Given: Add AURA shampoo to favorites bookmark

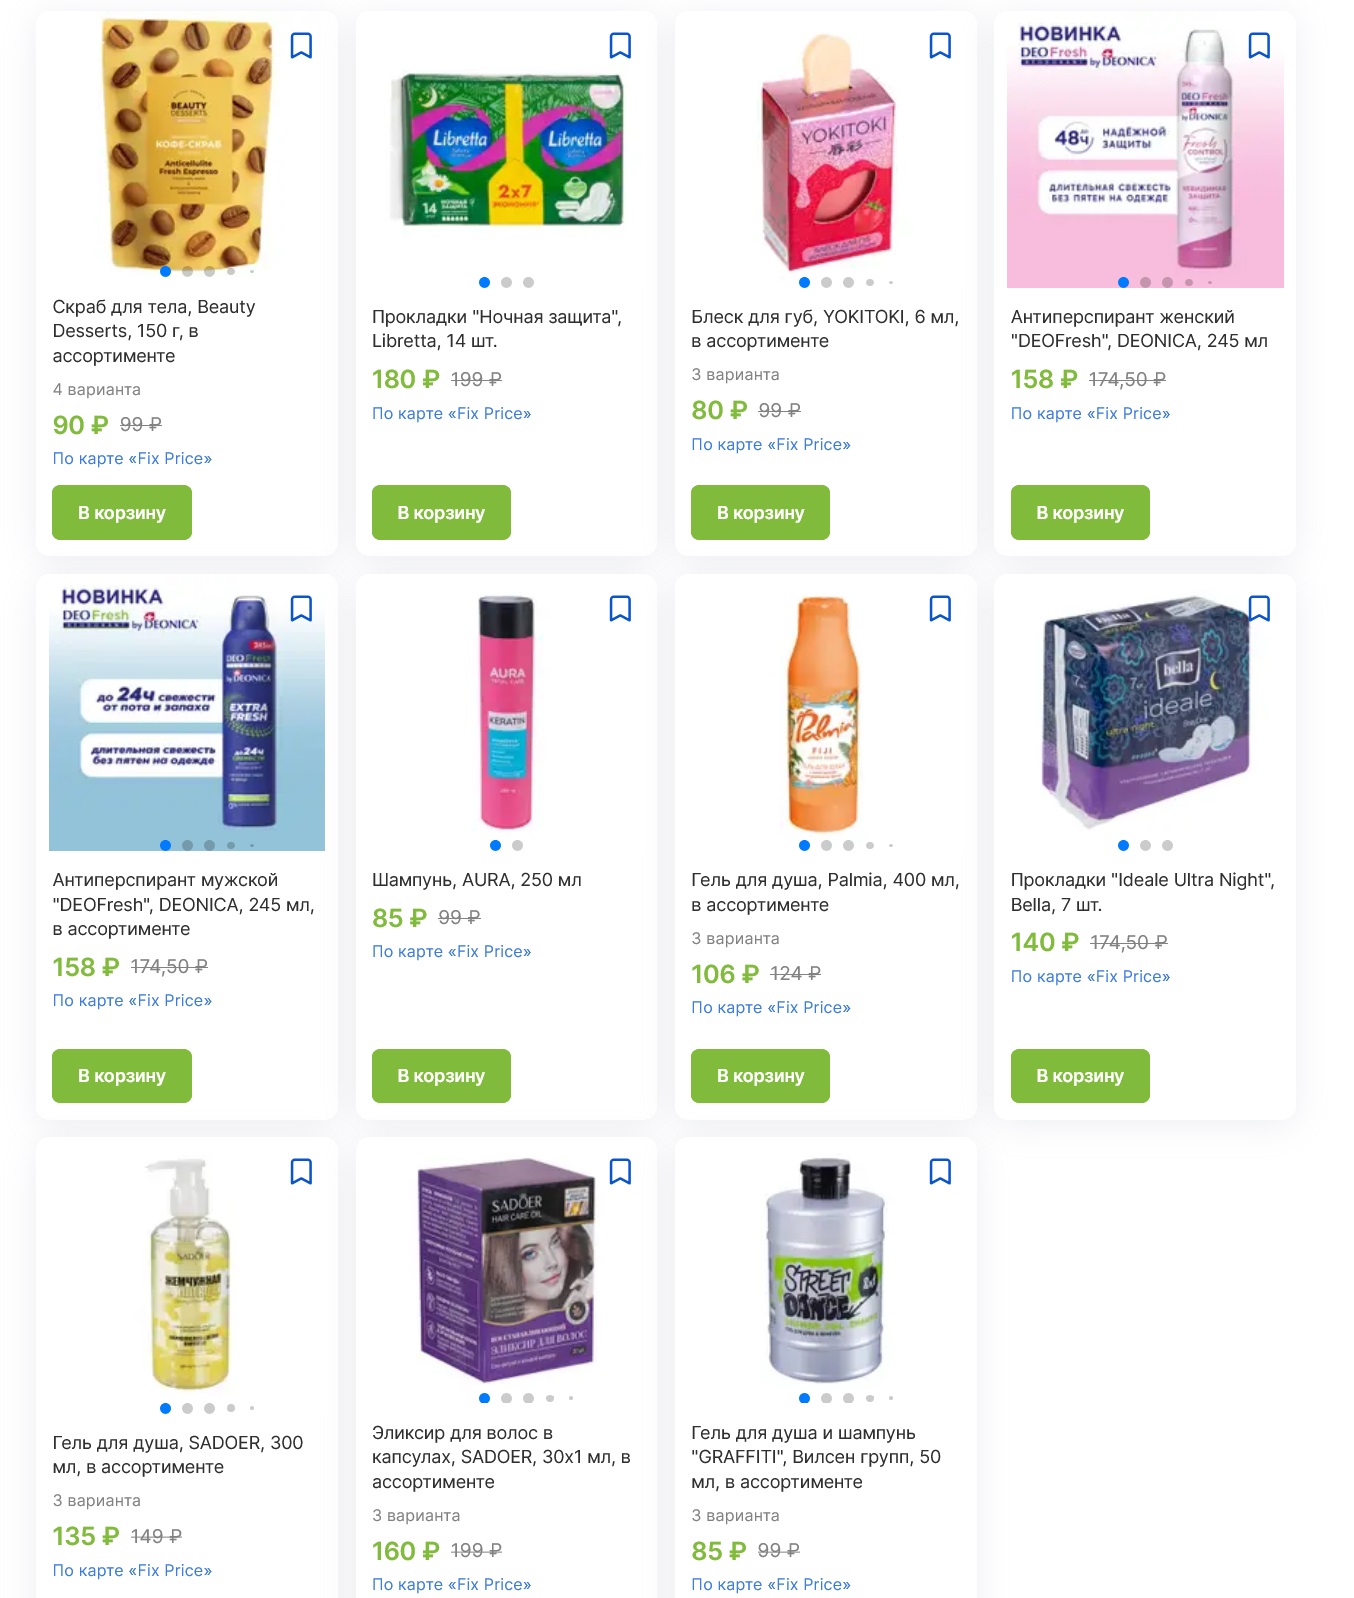Looking at the screenshot, I should click(x=620, y=609).
